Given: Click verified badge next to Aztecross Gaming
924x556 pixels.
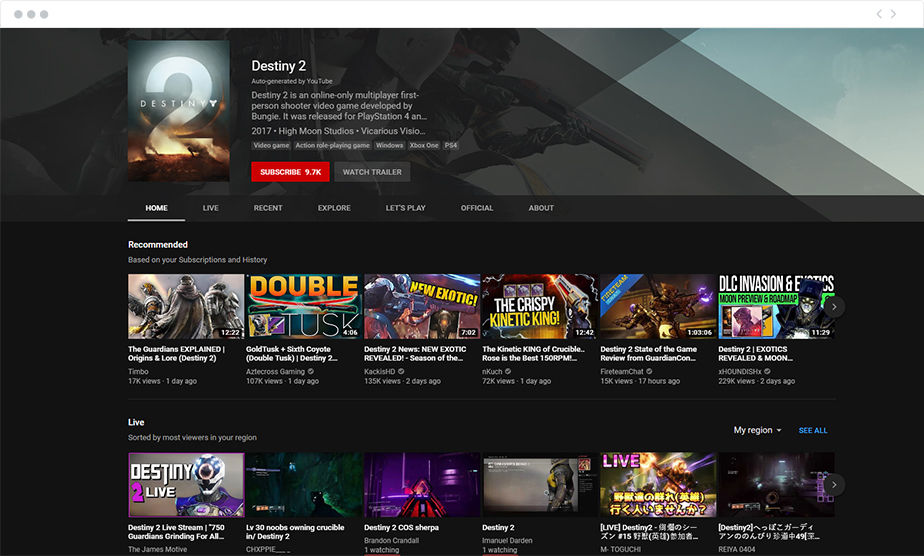Looking at the screenshot, I should (311, 372).
